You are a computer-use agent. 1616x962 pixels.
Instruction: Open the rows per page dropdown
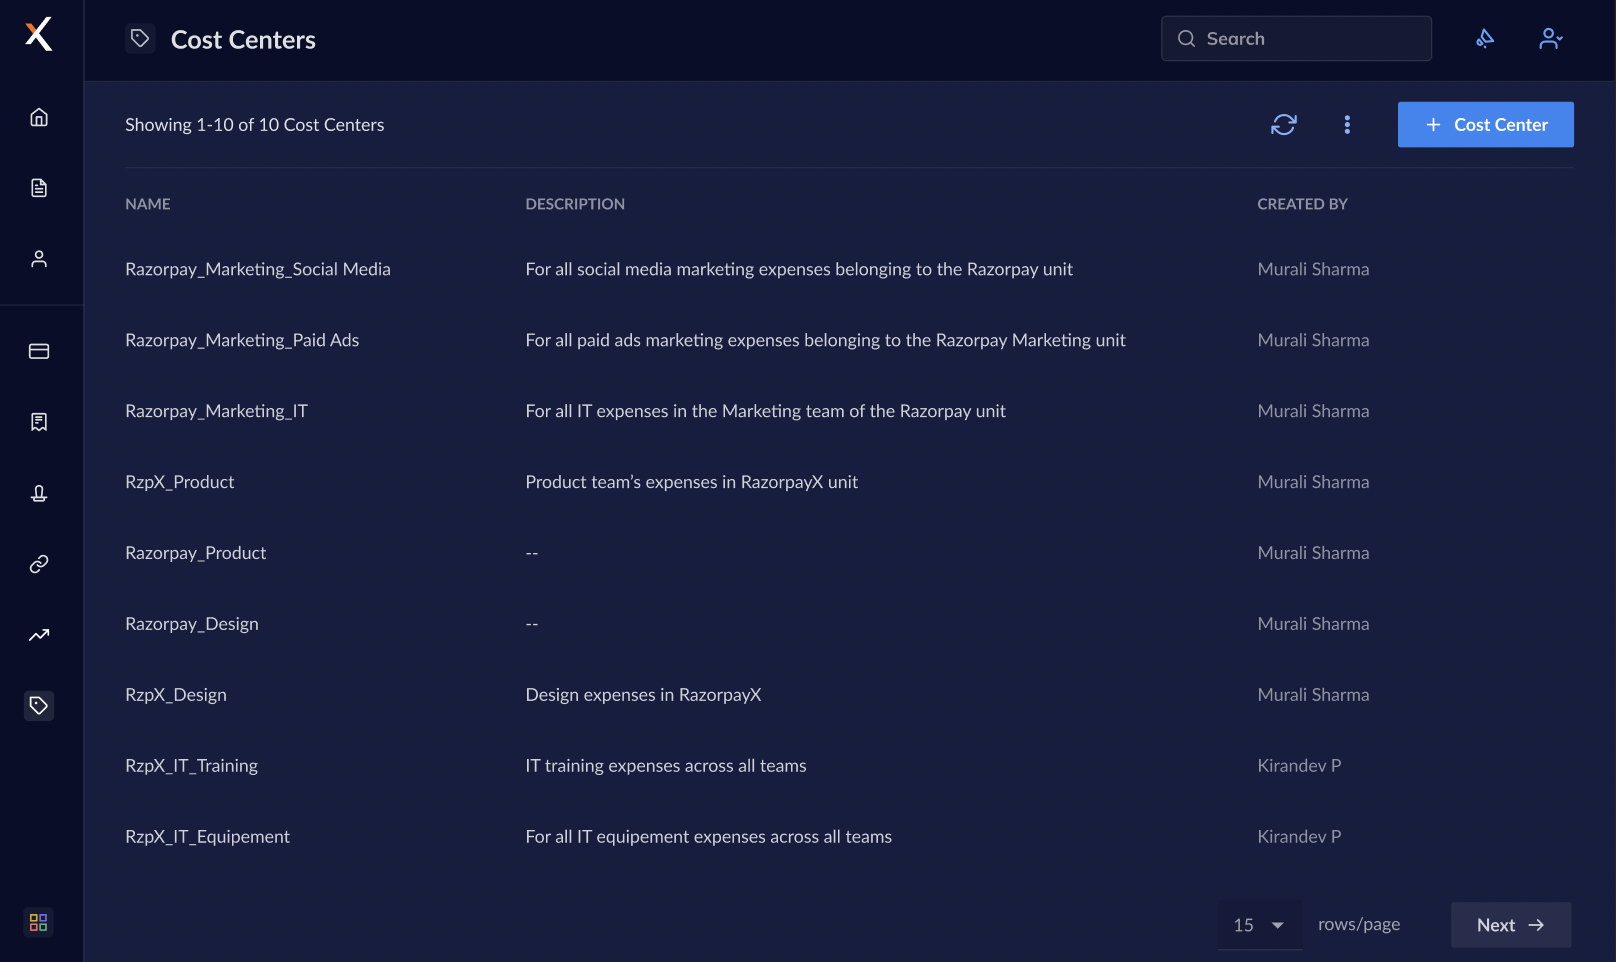point(1260,925)
